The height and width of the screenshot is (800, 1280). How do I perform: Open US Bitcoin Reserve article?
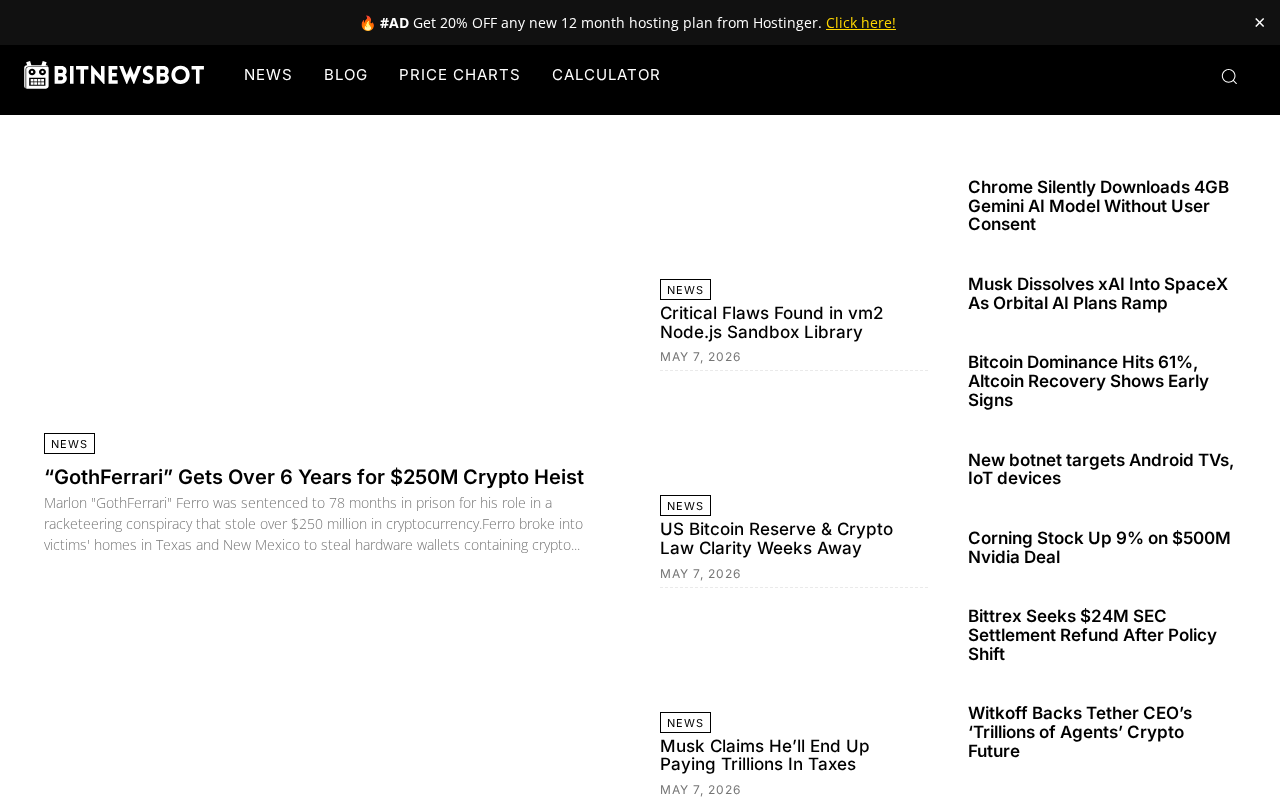[777, 539]
